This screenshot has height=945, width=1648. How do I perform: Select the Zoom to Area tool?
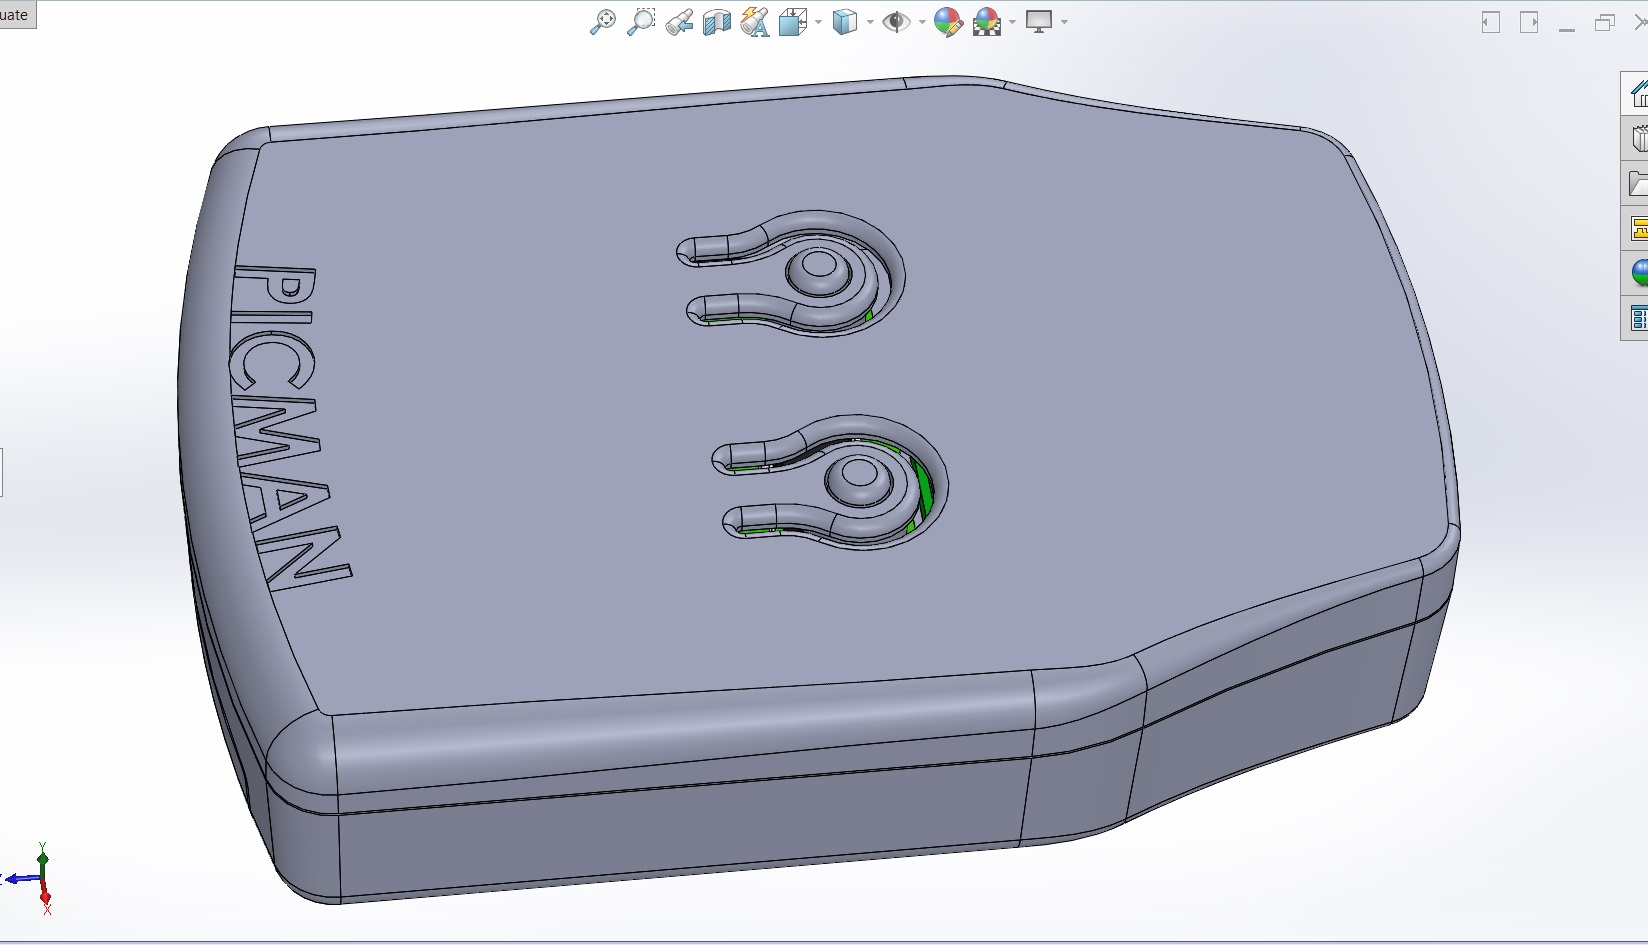[641, 22]
